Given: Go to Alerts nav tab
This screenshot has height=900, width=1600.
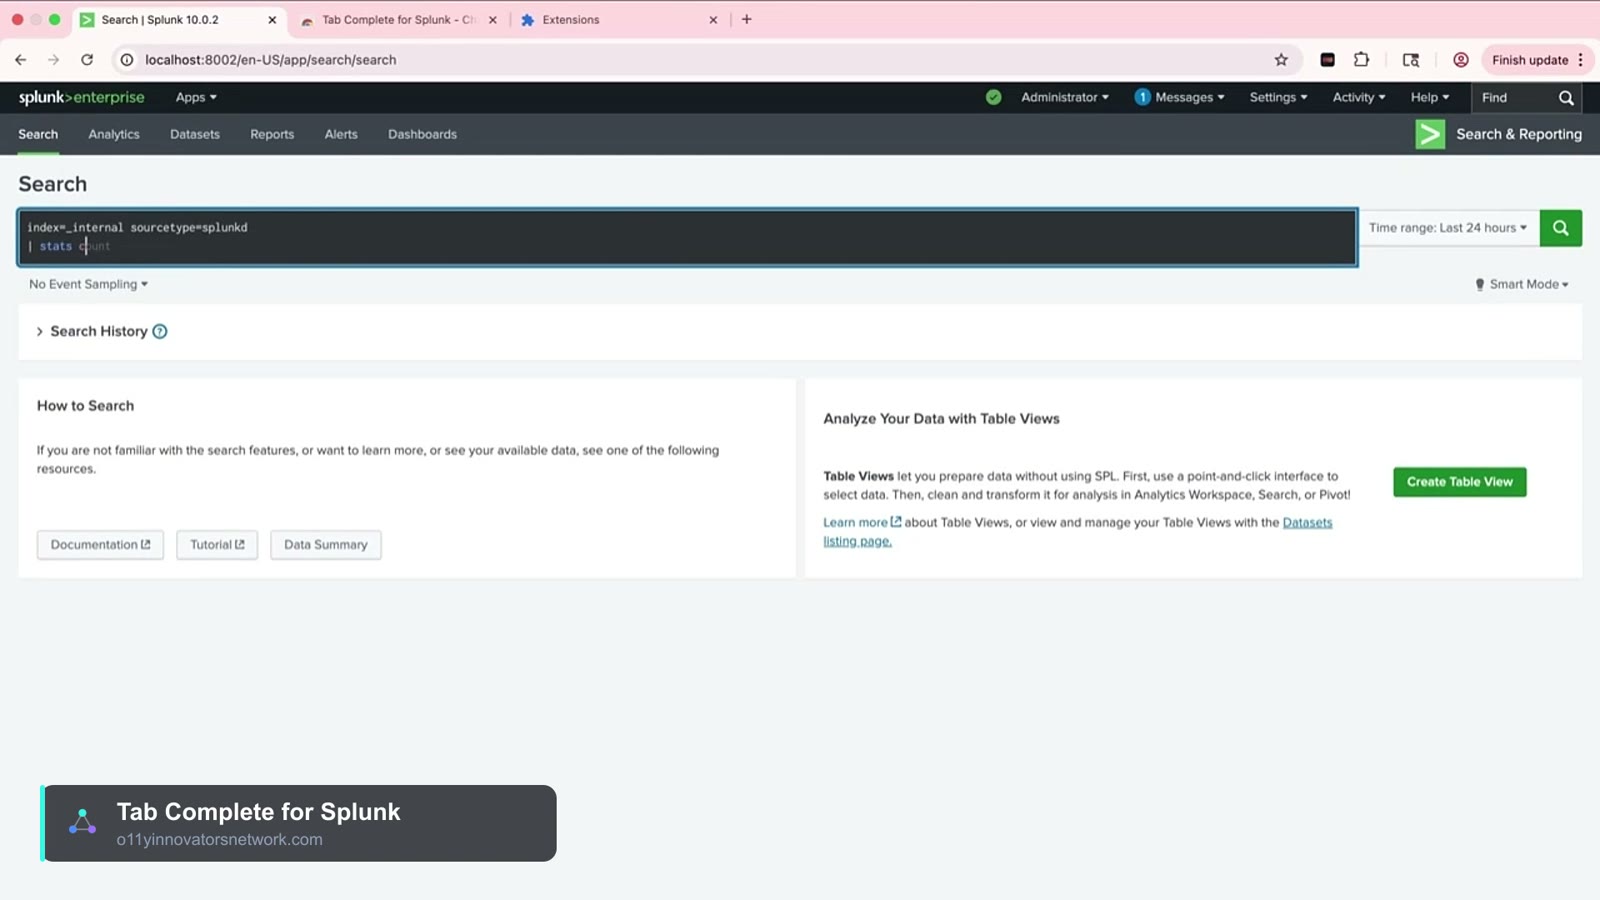Looking at the screenshot, I should (341, 134).
